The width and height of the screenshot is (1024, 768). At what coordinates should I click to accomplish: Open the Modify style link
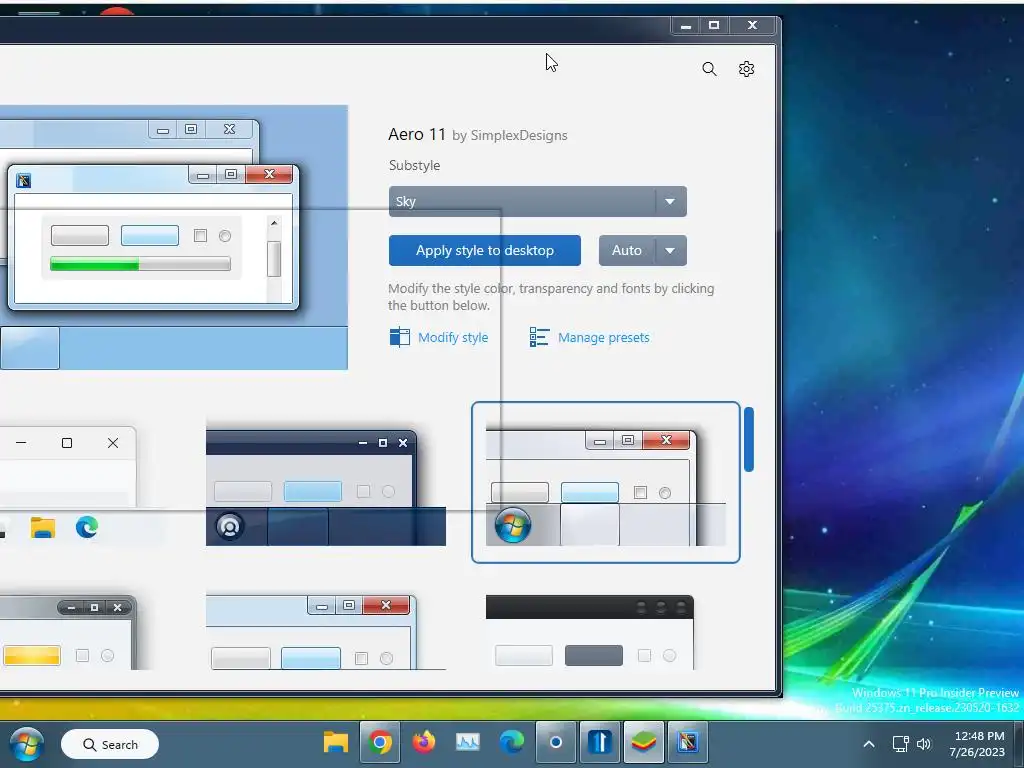(453, 337)
